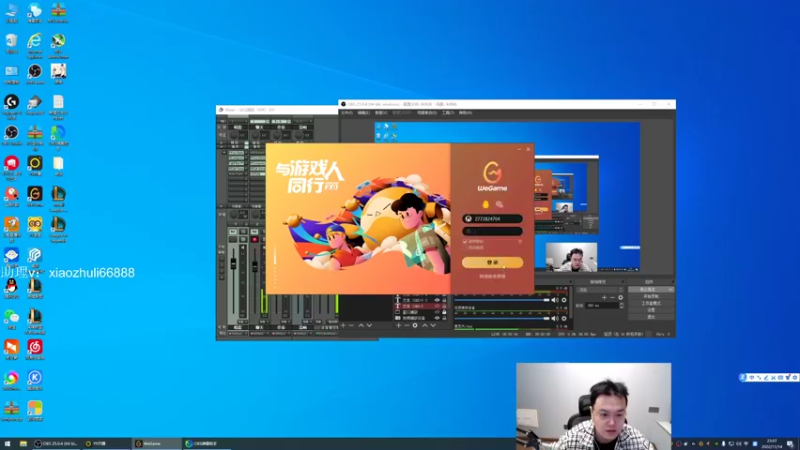
Task: Toggle eye visibility of first visible OBS source
Action: [x=437, y=300]
